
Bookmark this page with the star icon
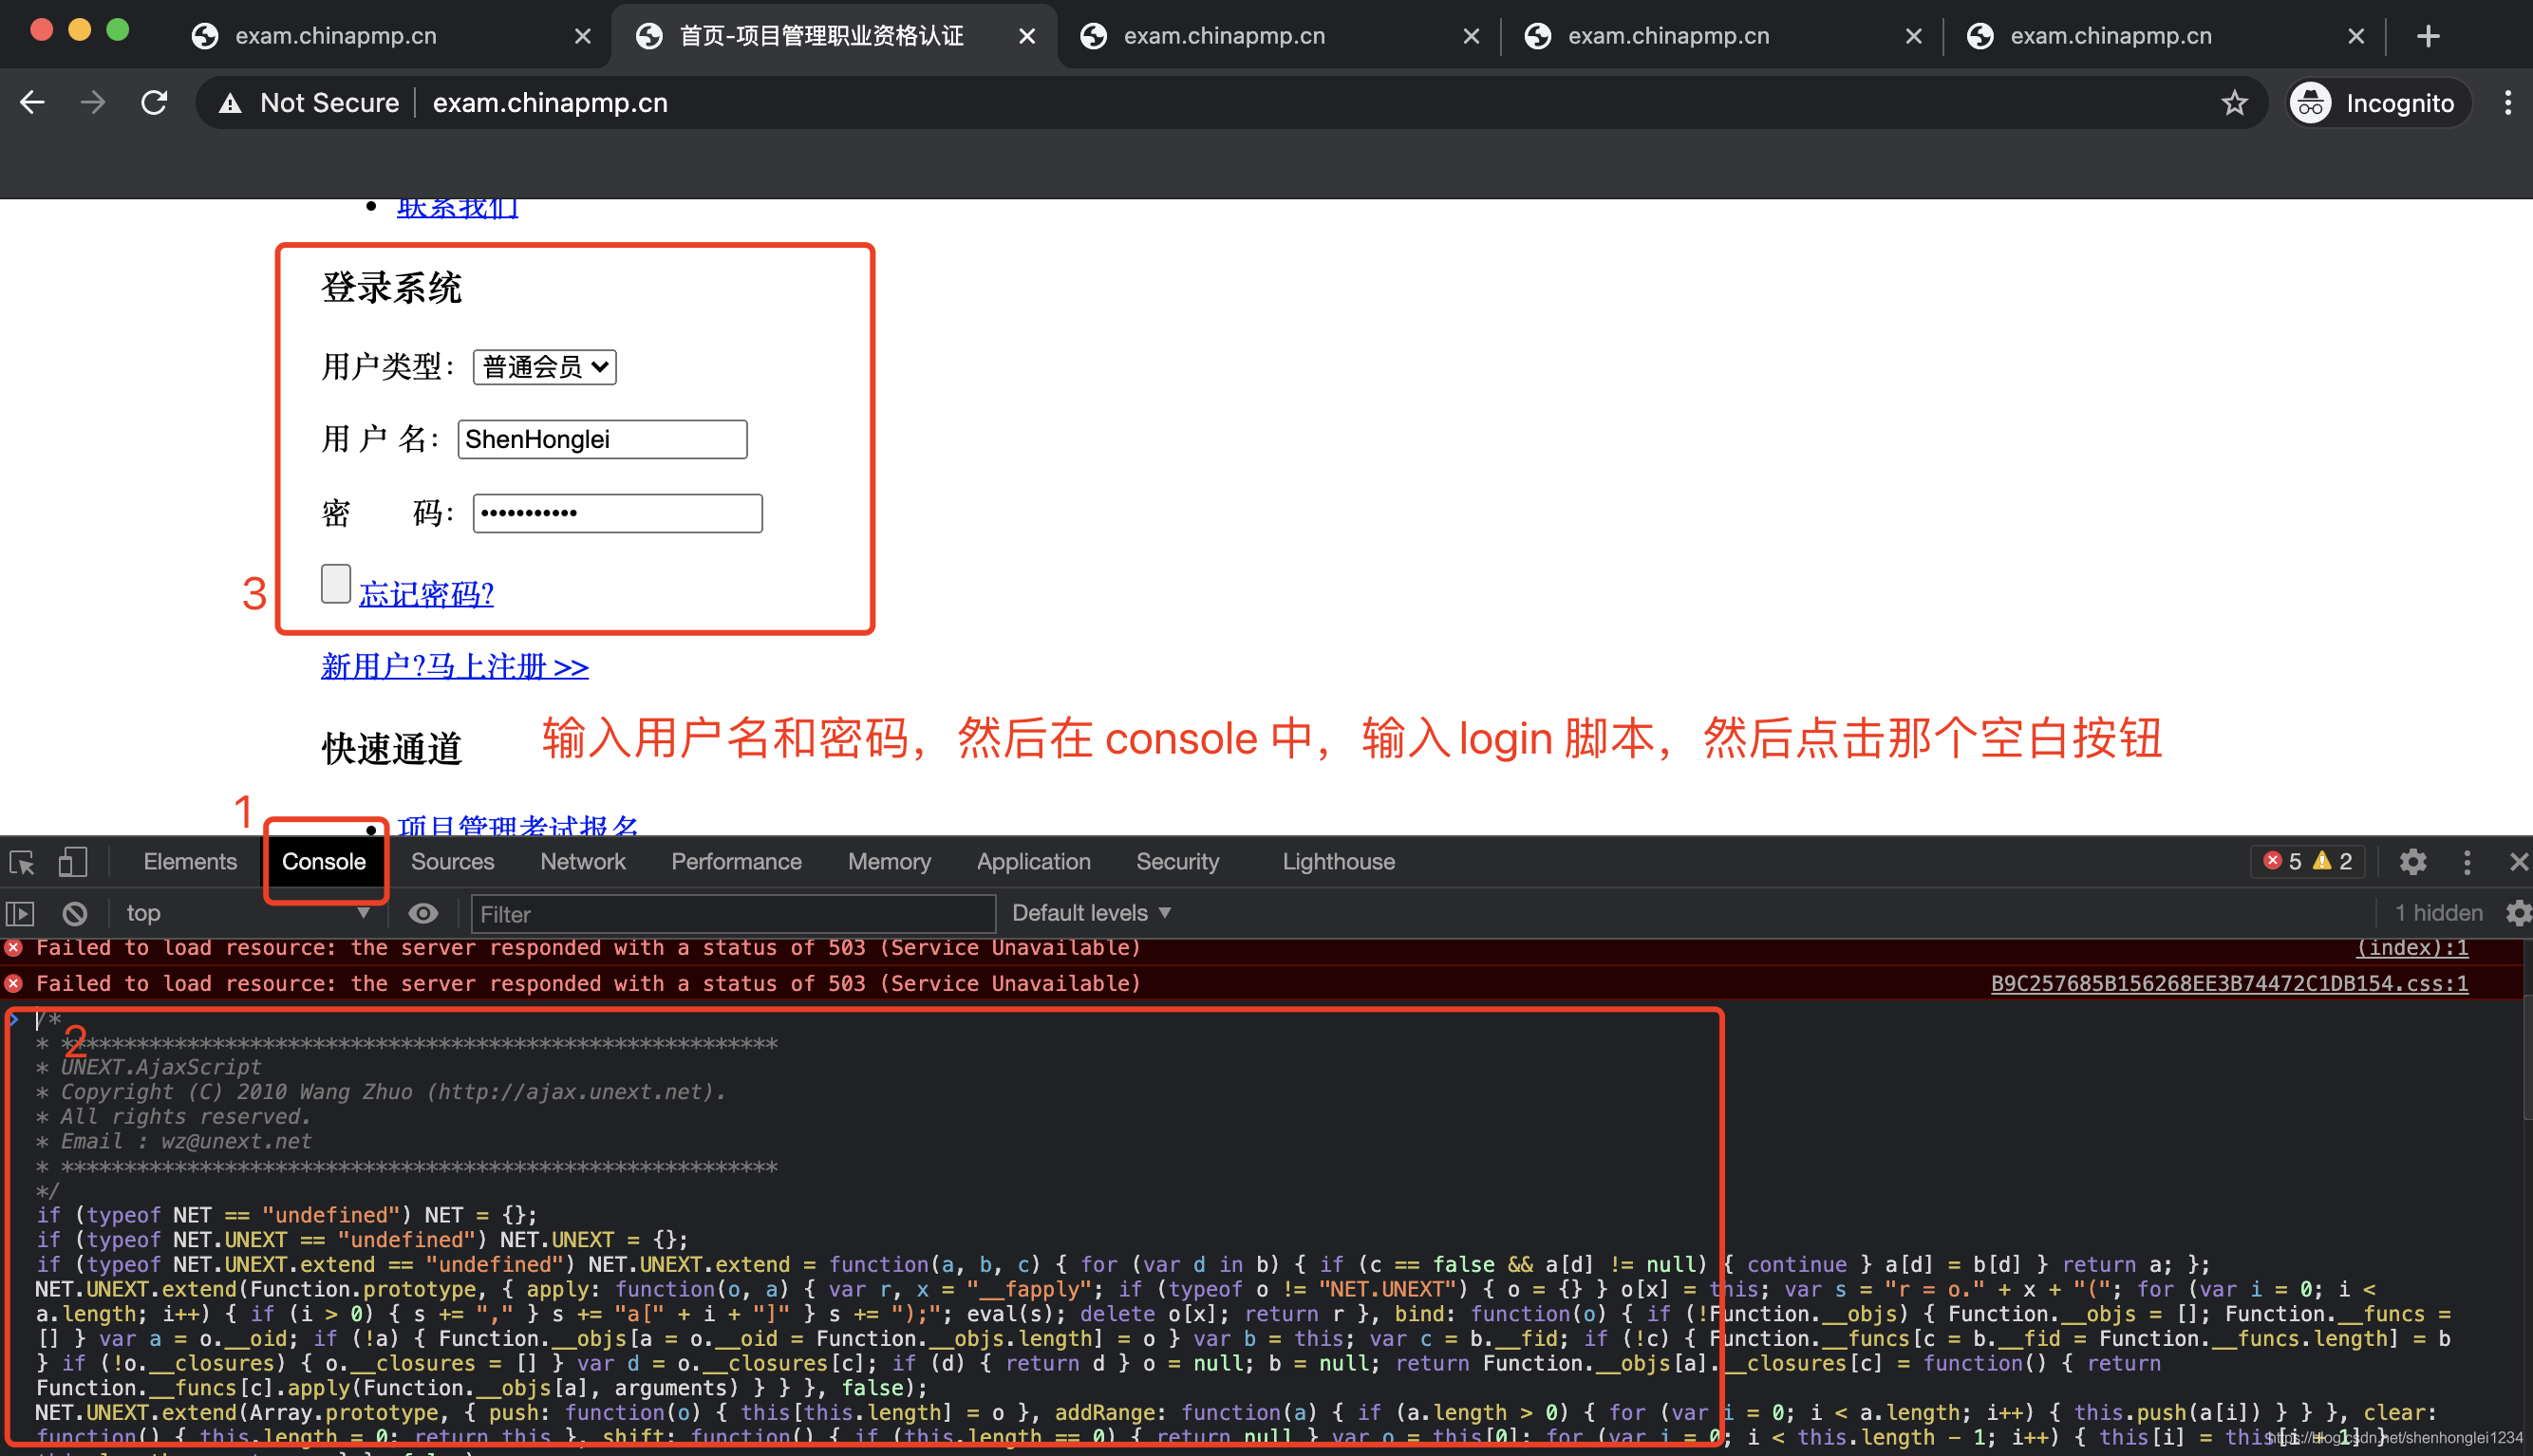coord(2234,103)
